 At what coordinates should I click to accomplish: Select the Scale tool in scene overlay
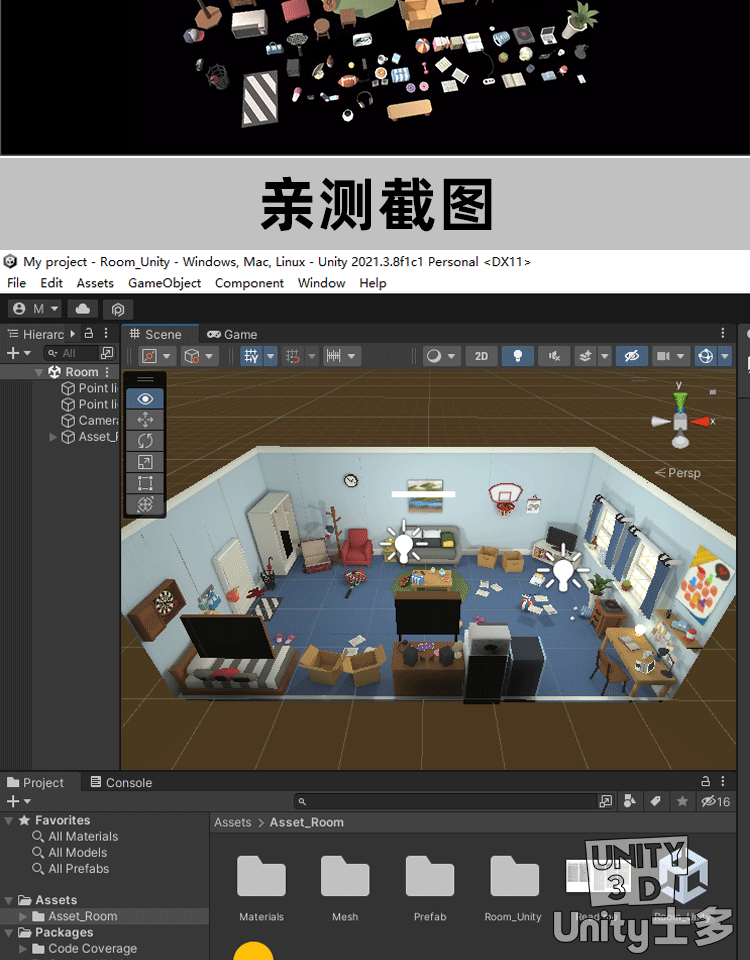click(x=145, y=462)
